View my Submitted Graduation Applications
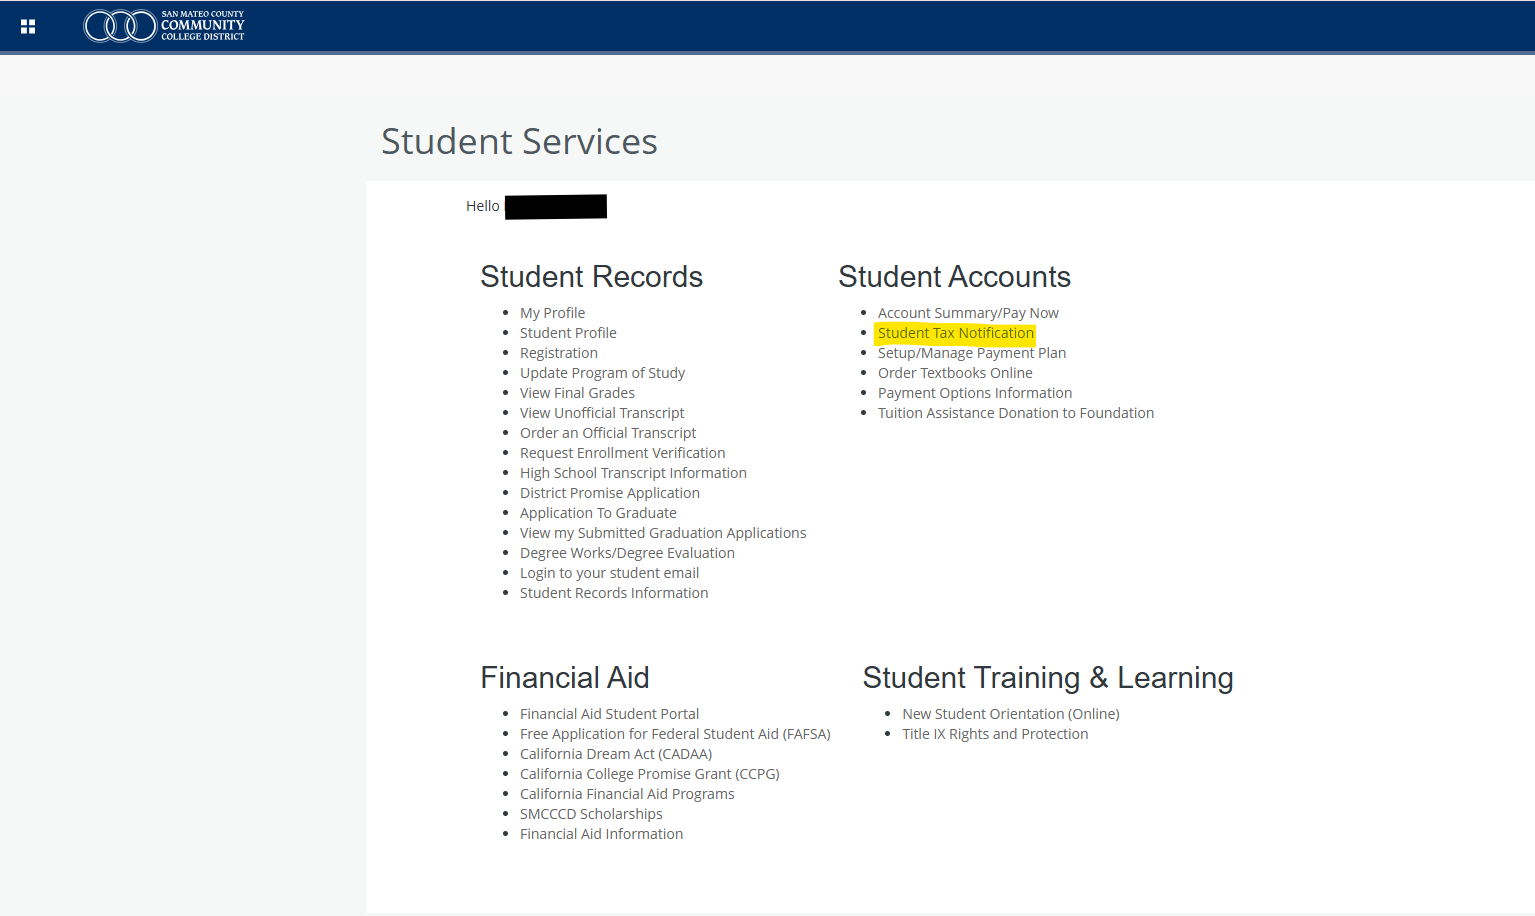 [663, 533]
